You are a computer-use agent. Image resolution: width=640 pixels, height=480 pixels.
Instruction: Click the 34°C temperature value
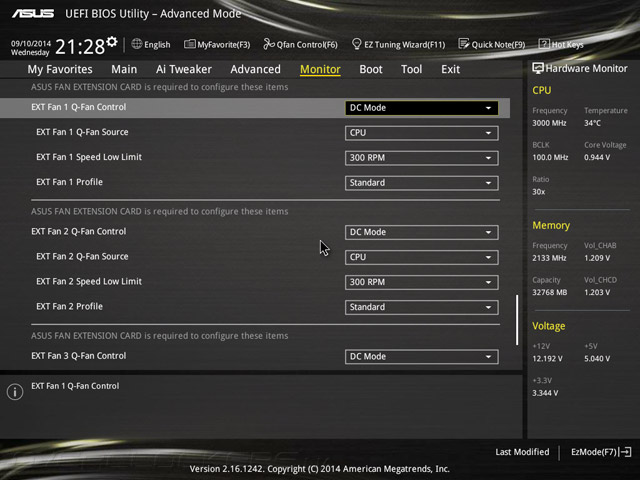[x=592, y=123]
